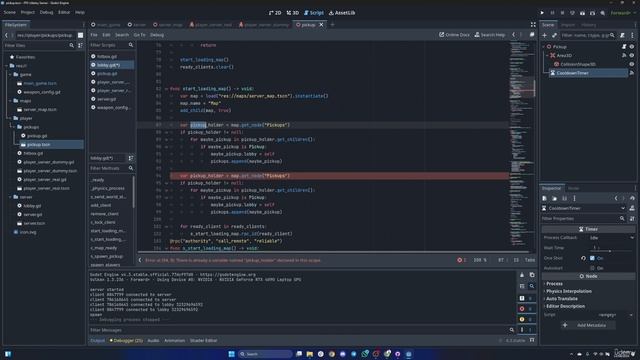
Task: Toggle One Shot checkbox
Action: point(592,258)
